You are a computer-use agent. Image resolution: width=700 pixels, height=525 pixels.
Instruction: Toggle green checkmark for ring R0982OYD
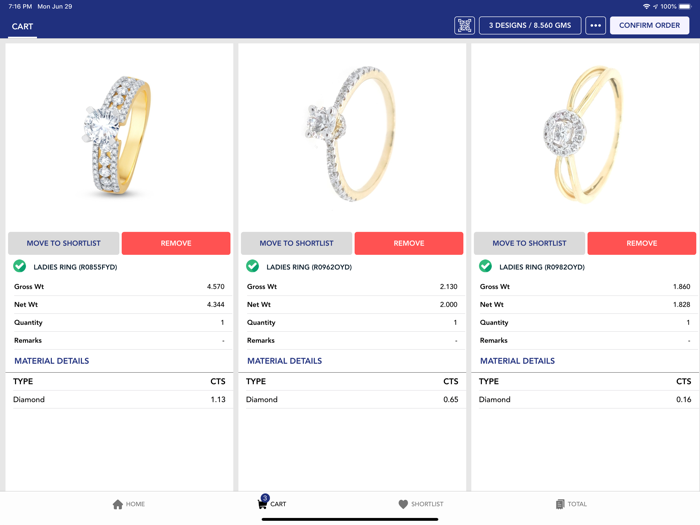[485, 266]
